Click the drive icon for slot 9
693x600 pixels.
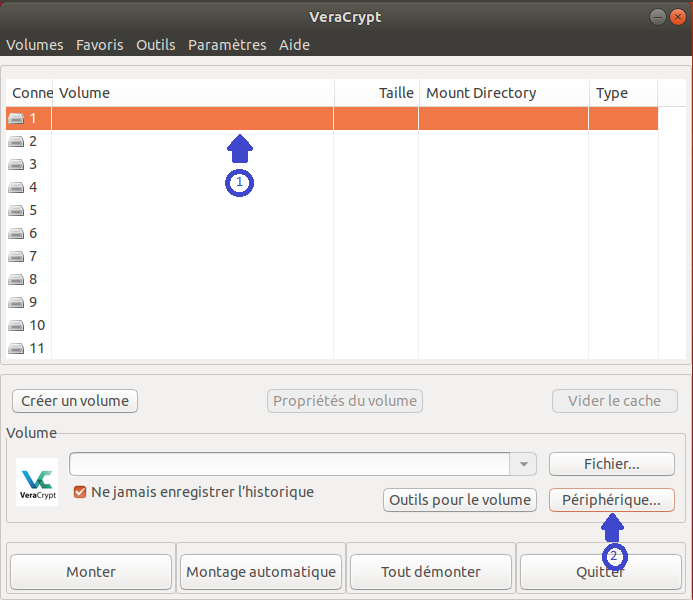(17, 303)
